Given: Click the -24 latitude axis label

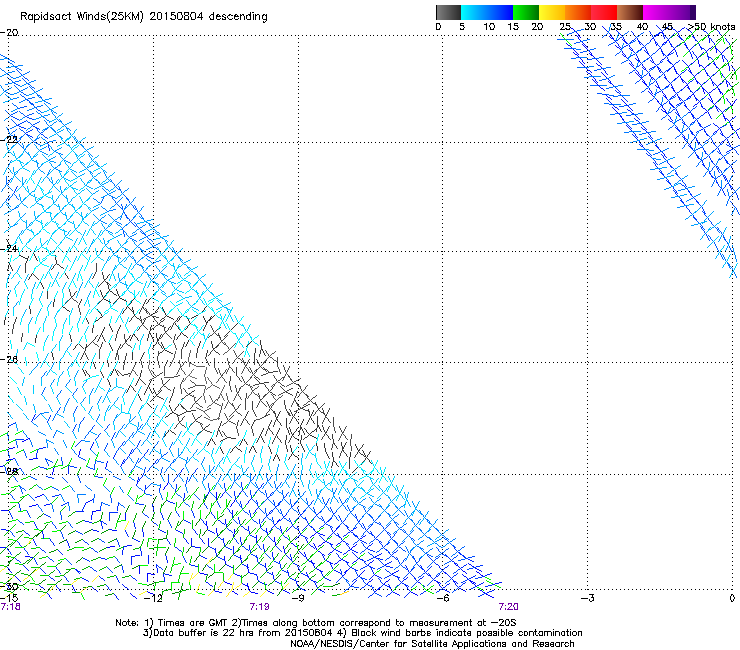Looking at the screenshot, I should (x=9, y=248).
